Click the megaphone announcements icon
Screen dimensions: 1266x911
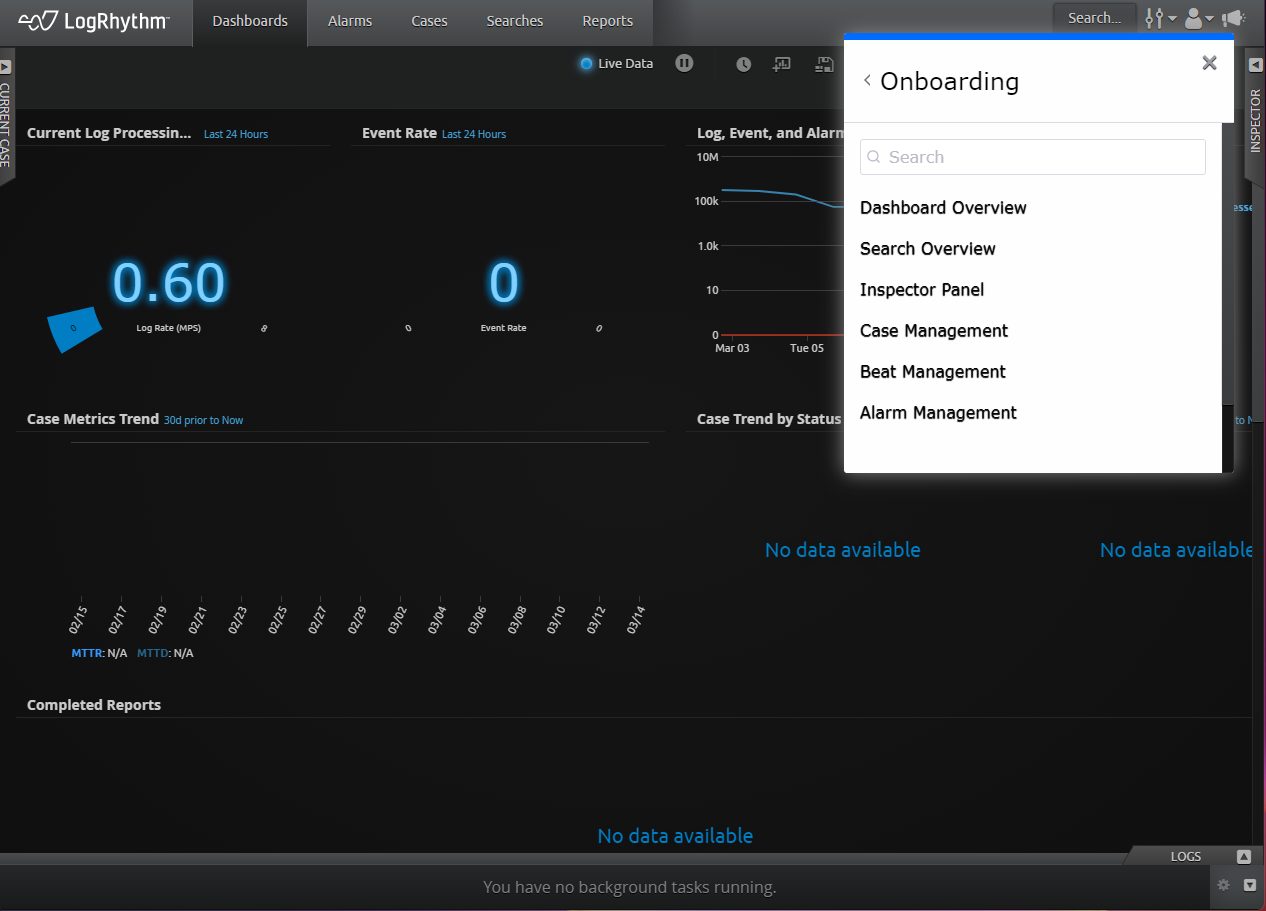[1233, 18]
